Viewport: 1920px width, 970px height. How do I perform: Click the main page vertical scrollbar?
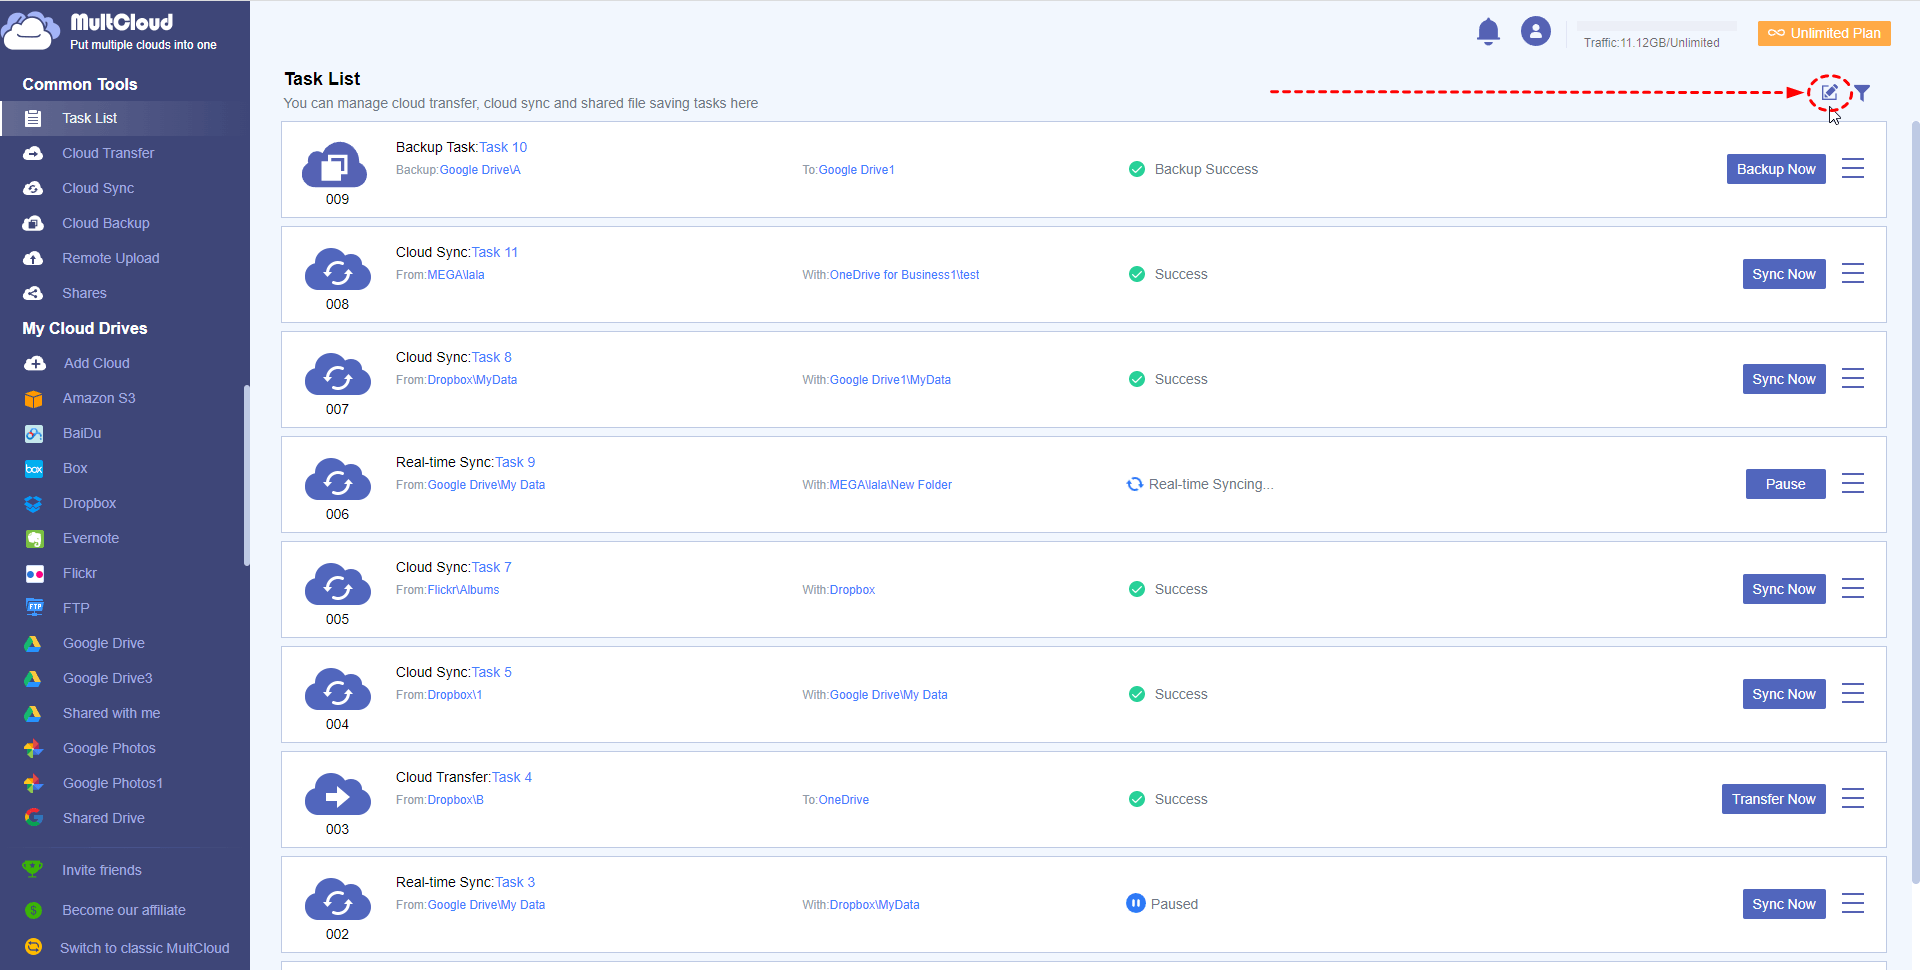click(x=1915, y=500)
